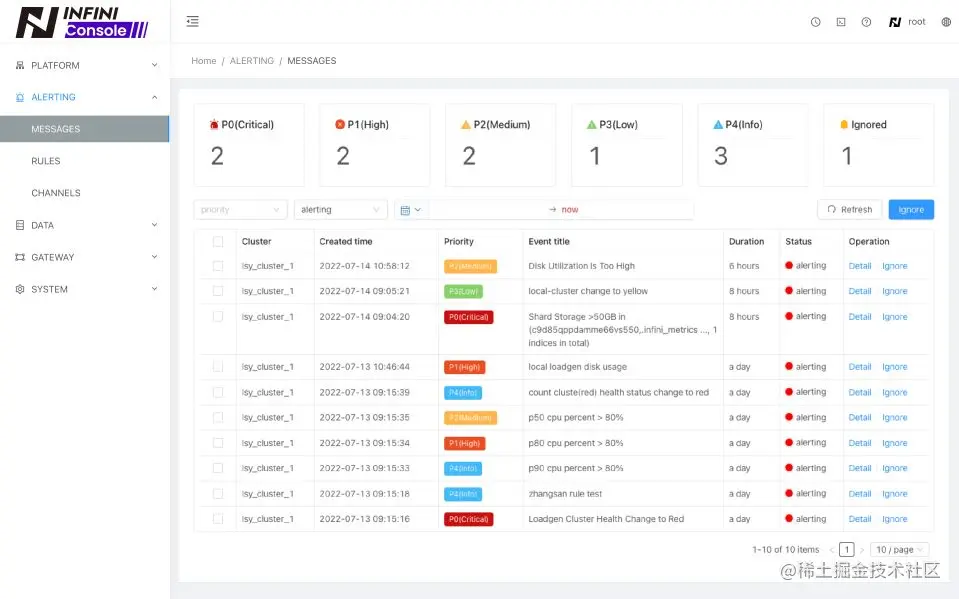This screenshot has height=599, width=959.
Task: Click the INFINI Console logo
Action: coord(82,23)
